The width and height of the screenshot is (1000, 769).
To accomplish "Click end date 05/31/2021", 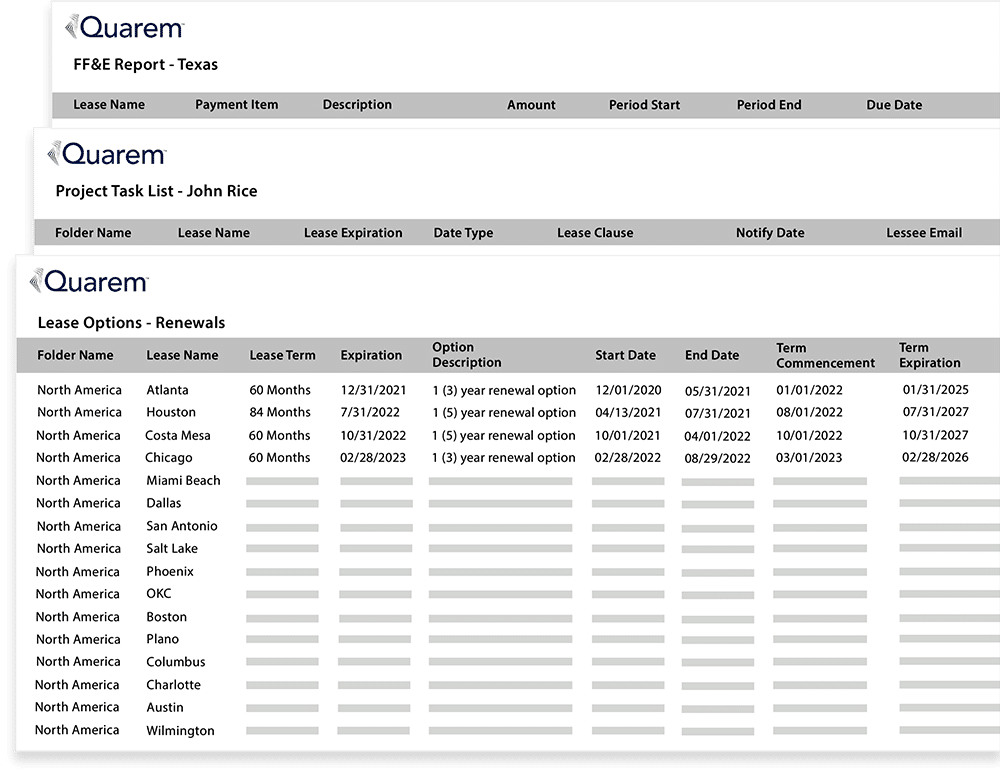I will [717, 392].
